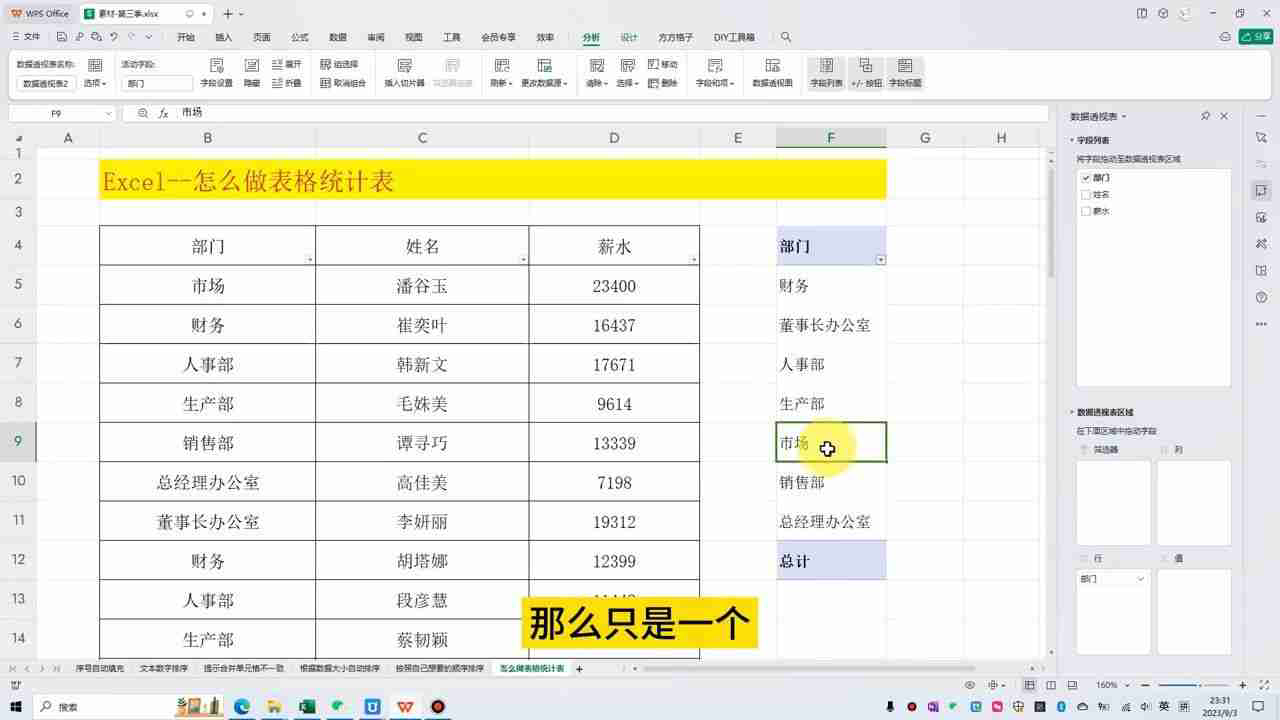
Task: Open the 插入 ribbon tab
Action: (224, 37)
